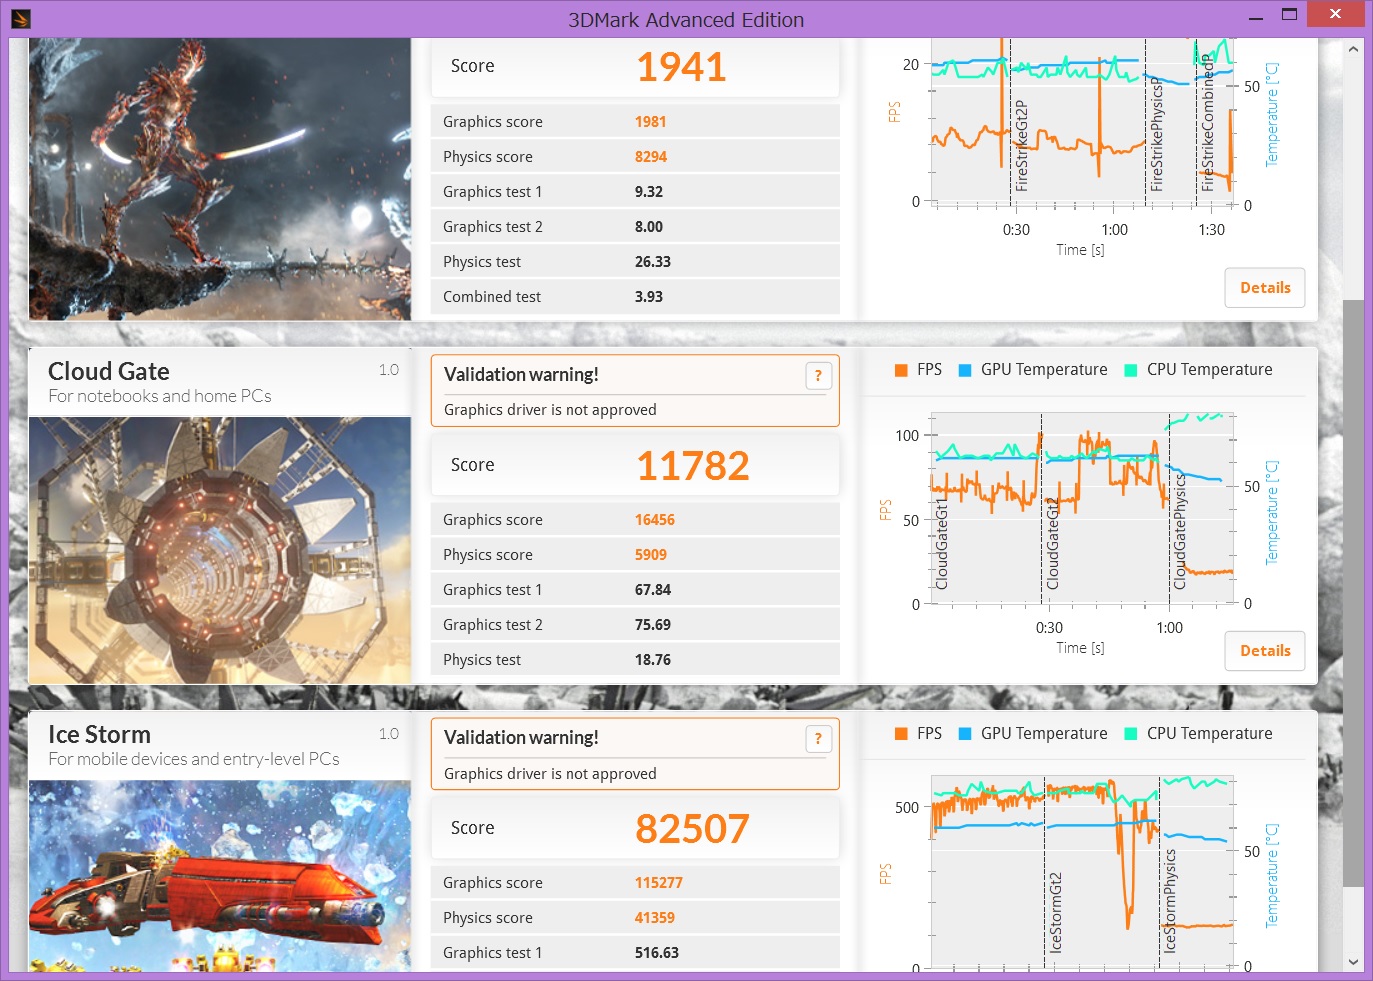1373x981 pixels.
Task: Click the window title '3DMark Advanced Edition'
Action: tap(686, 20)
